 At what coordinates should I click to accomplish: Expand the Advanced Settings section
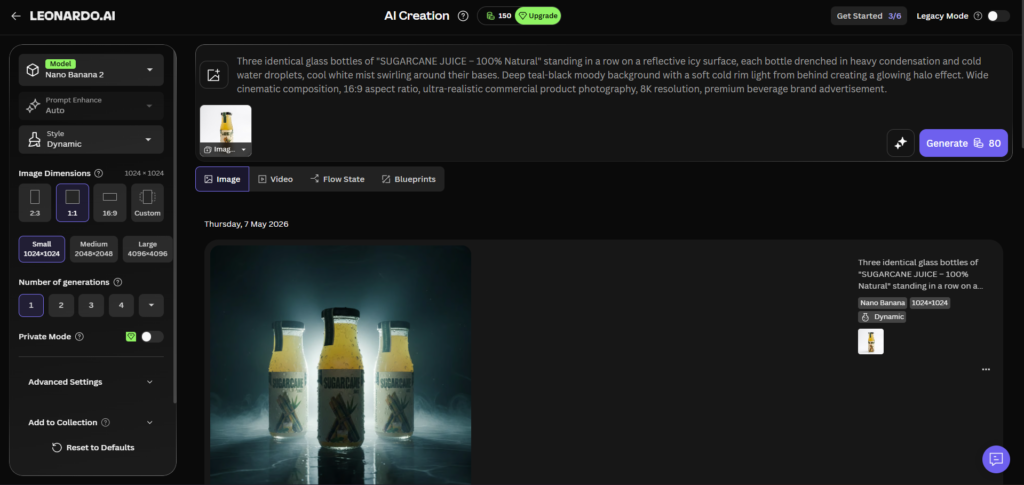click(x=91, y=382)
